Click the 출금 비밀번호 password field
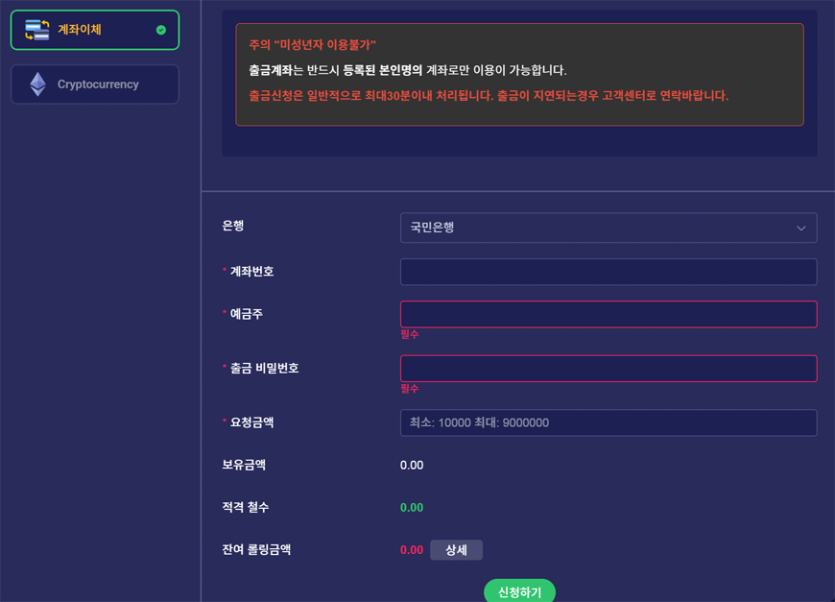The height and width of the screenshot is (602, 835). tap(607, 368)
